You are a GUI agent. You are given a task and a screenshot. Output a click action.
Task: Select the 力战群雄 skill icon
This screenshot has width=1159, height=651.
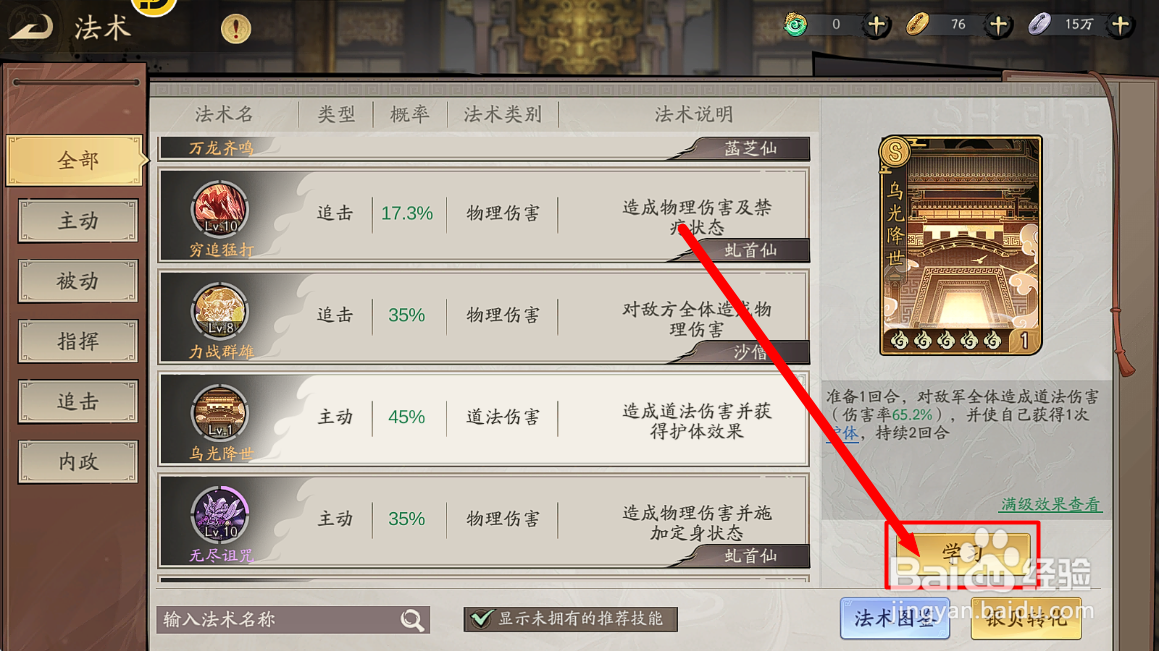220,310
